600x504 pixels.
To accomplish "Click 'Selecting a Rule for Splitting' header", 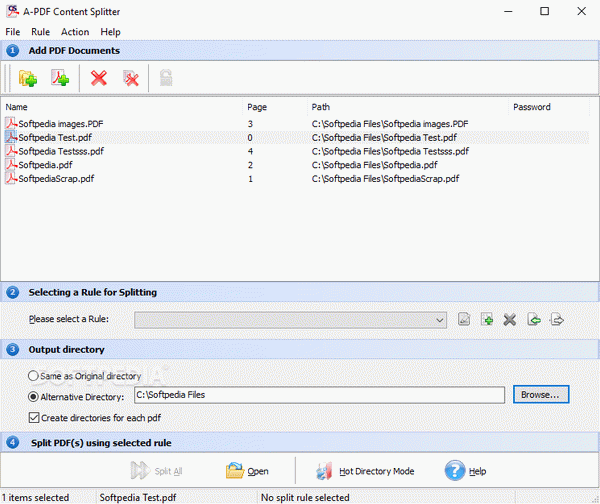I will [93, 292].
